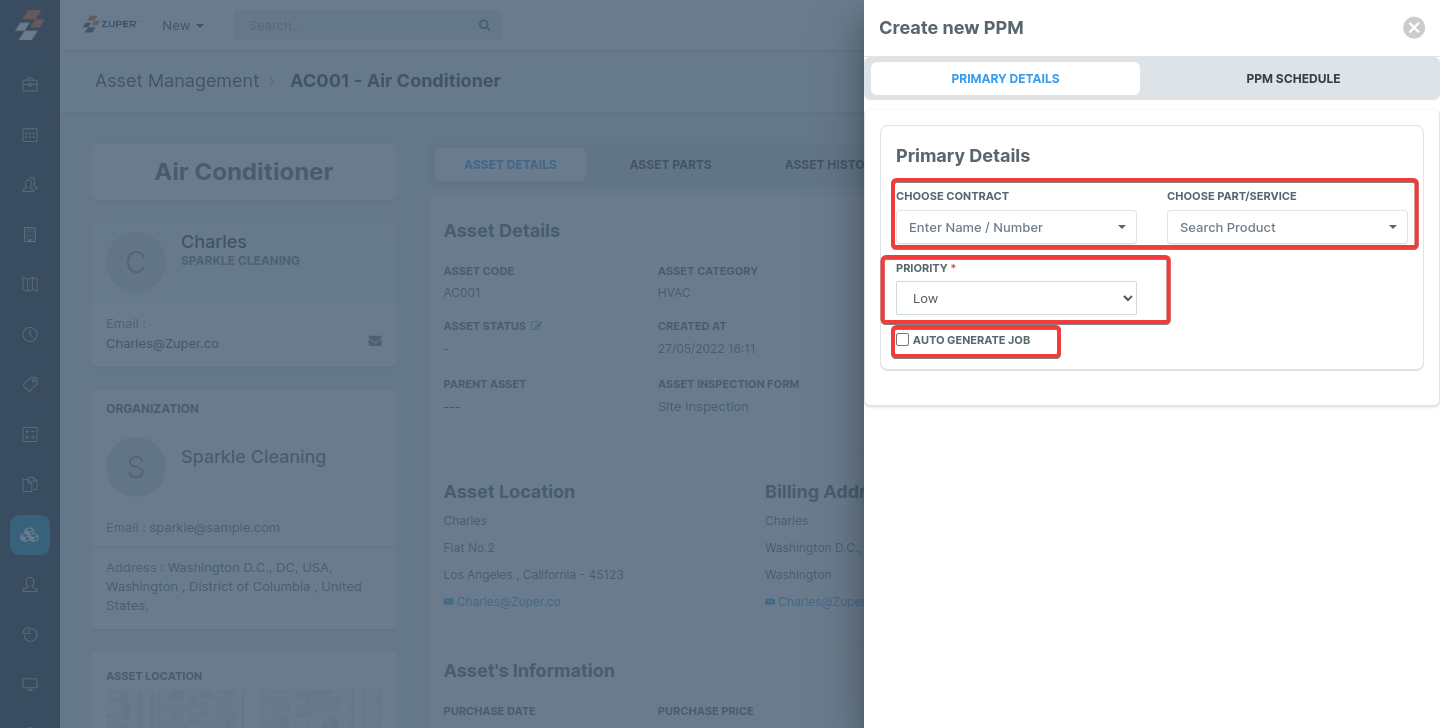1440x728 pixels.
Task: Enable the Auto Generate Job checkbox
Action: point(903,340)
